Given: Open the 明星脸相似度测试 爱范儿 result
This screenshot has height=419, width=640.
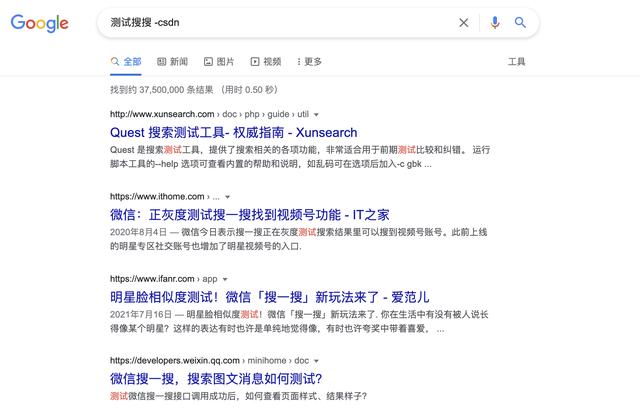Looking at the screenshot, I should click(x=269, y=297).
